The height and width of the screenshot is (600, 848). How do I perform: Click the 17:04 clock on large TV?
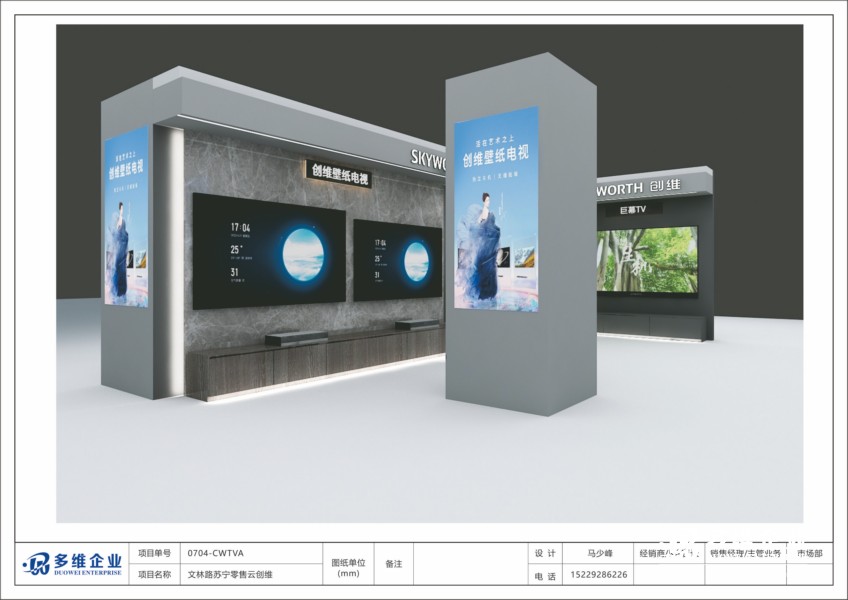tap(241, 227)
